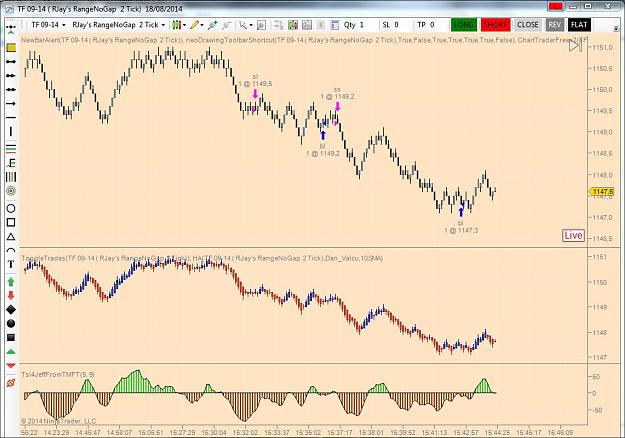Select the Fibonacci time extensions tool

coord(11,177)
